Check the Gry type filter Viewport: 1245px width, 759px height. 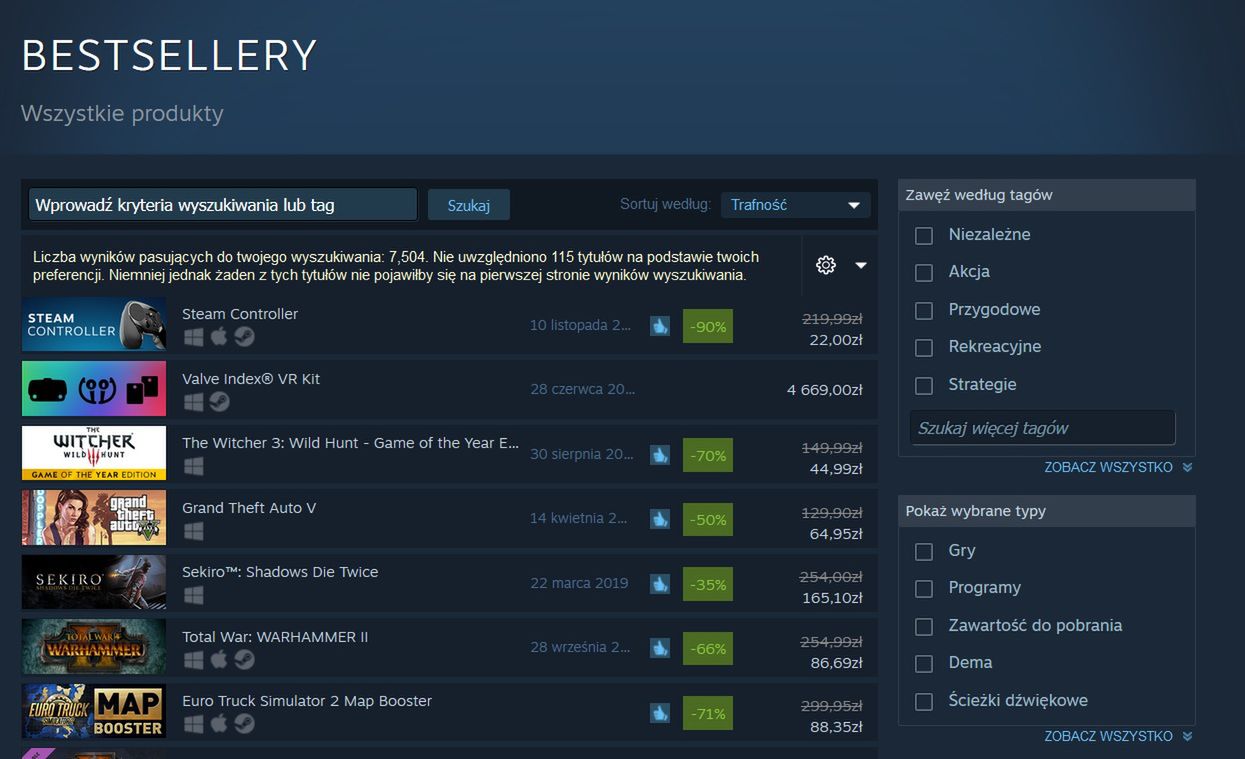pos(924,551)
